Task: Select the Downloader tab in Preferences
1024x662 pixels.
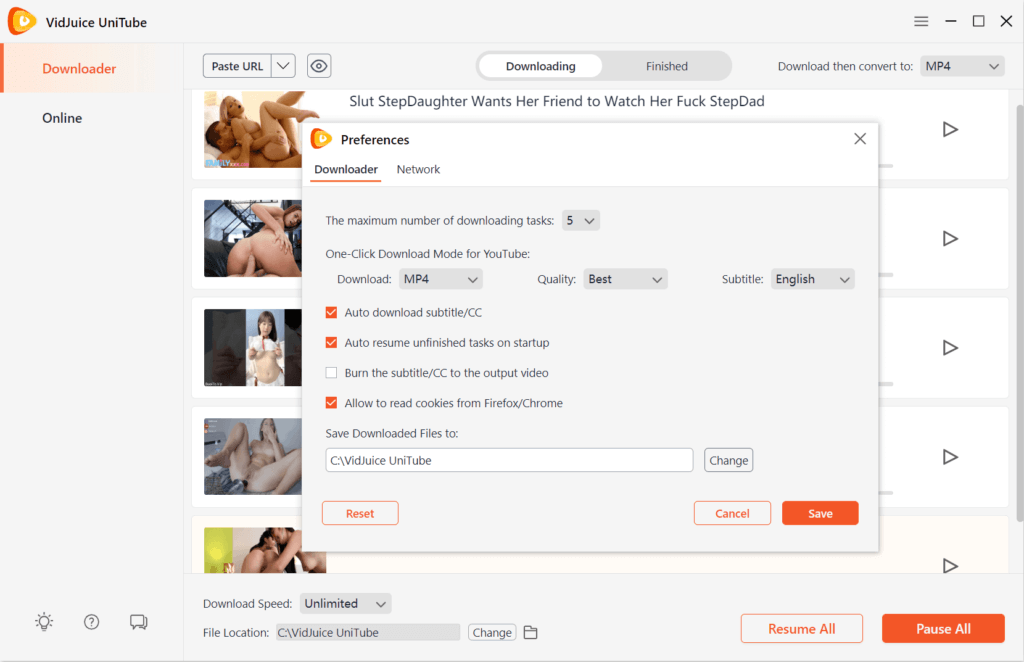Action: click(346, 169)
